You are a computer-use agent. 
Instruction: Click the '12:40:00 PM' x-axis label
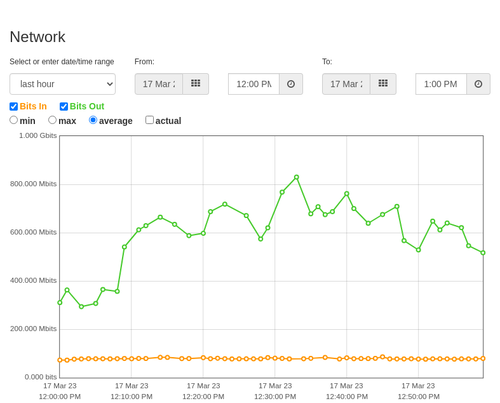347,397
